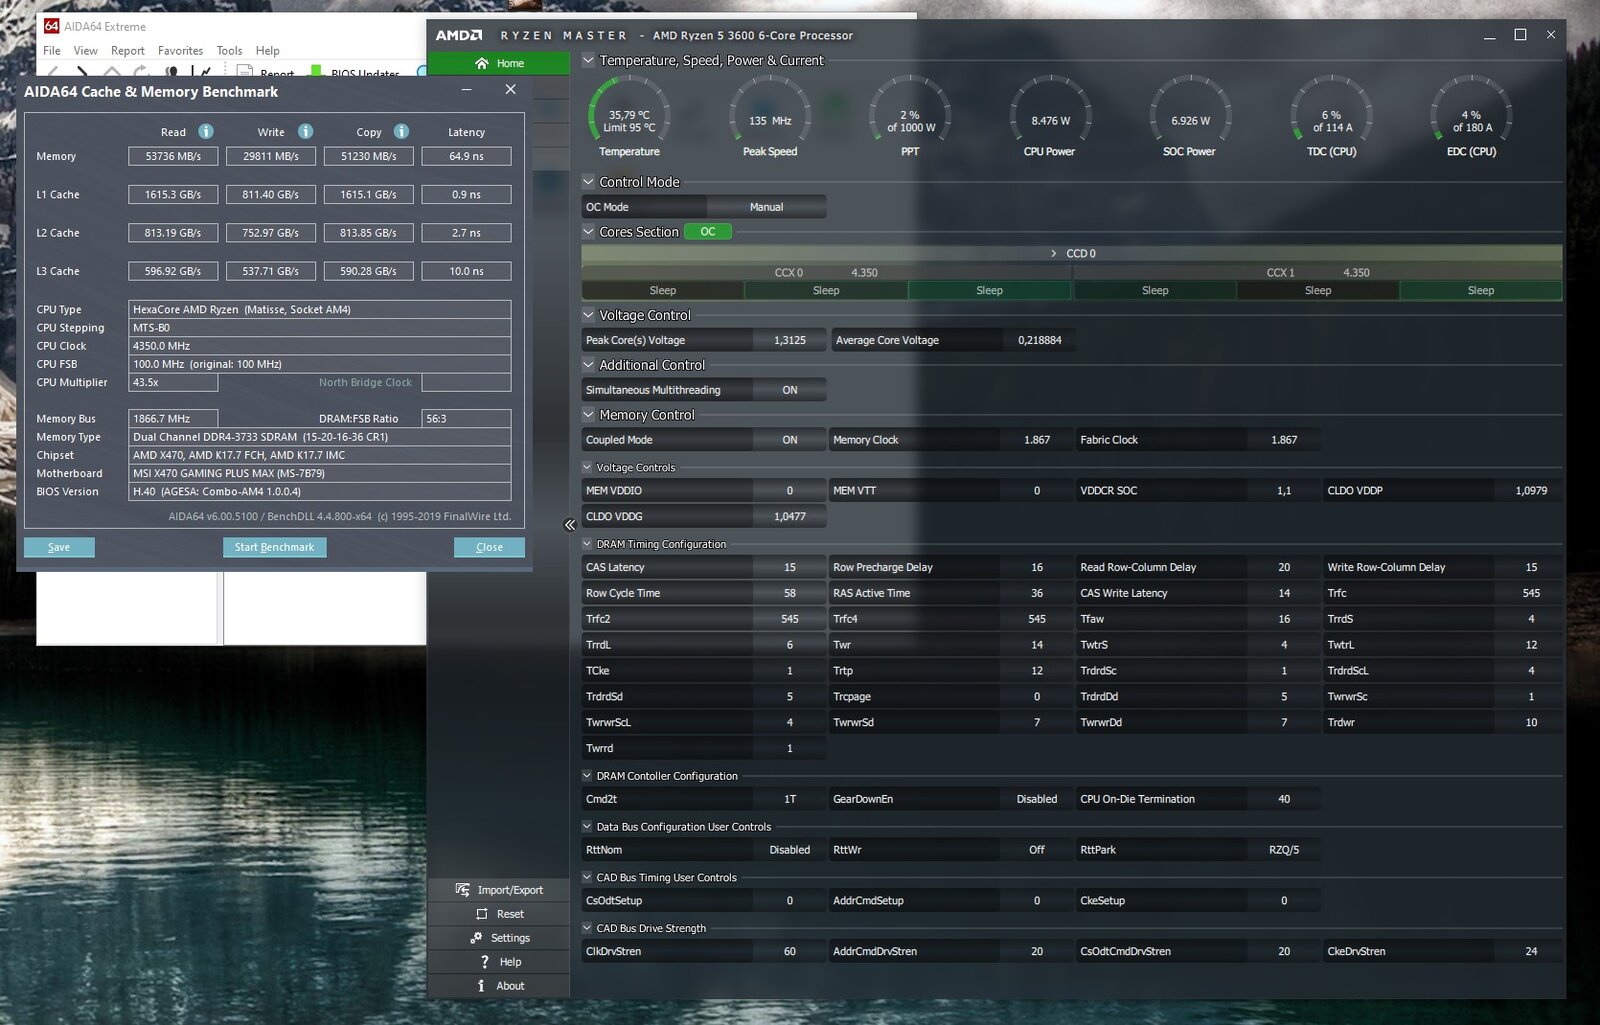Collapse the Voltage Control section

click(x=588, y=315)
